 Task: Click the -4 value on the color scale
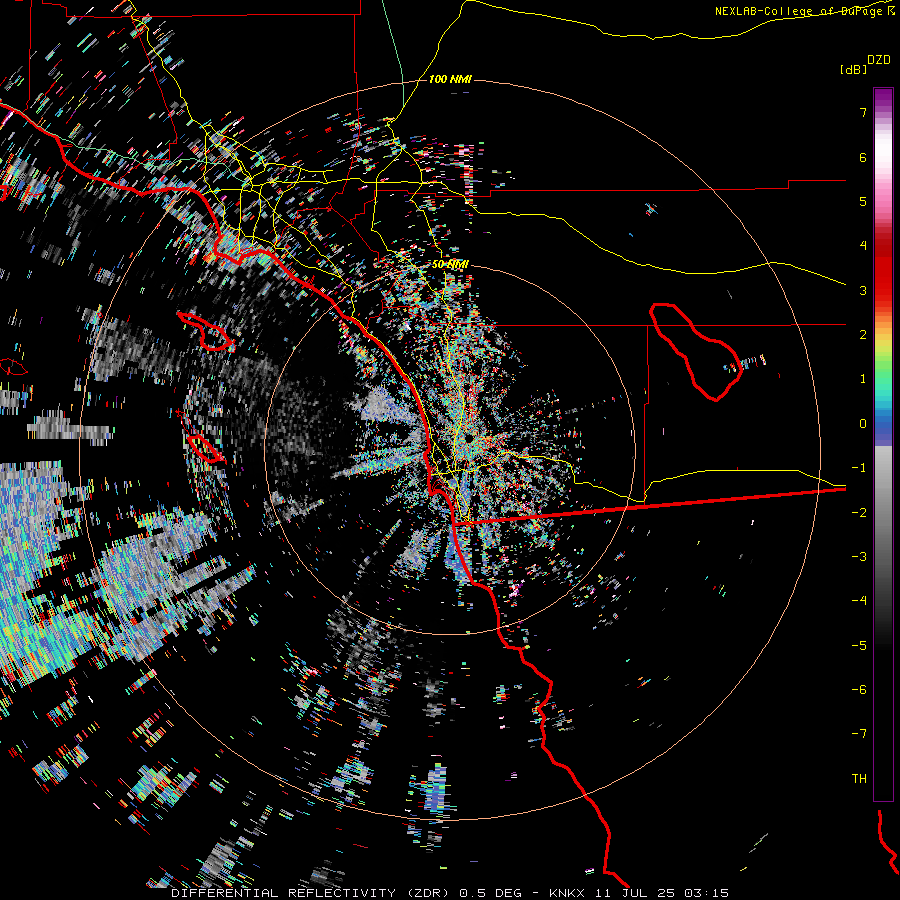(859, 601)
